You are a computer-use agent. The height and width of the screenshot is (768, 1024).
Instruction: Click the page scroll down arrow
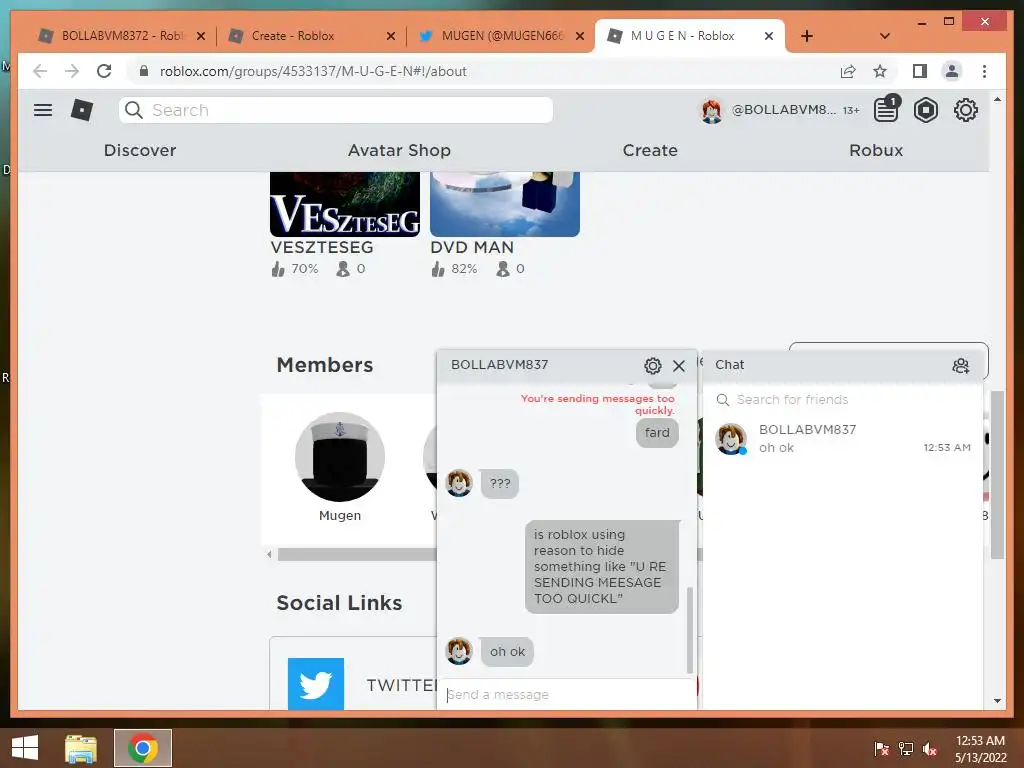[997, 701]
